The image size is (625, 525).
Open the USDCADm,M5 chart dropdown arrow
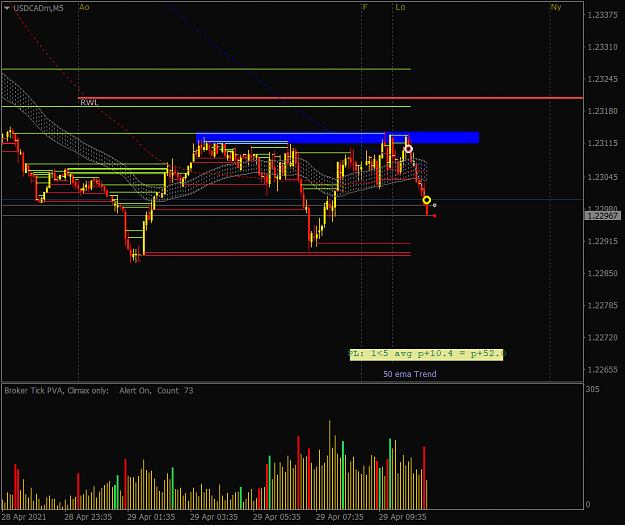coord(7,8)
